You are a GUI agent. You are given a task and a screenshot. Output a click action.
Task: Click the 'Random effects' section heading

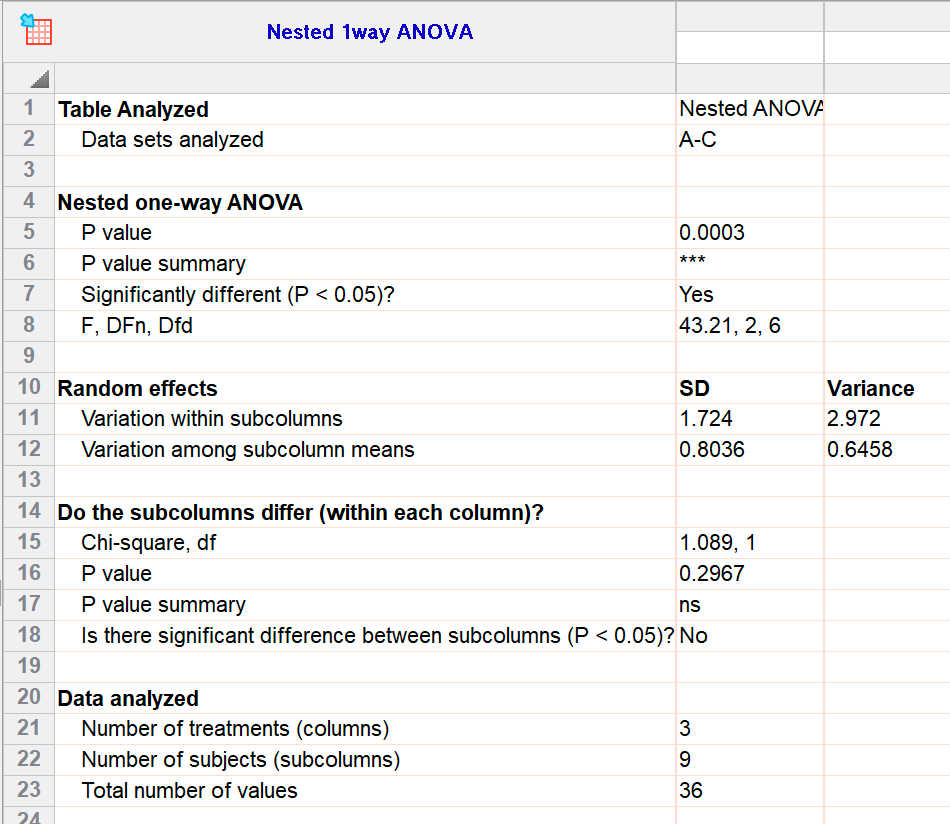pyautogui.click(x=137, y=389)
